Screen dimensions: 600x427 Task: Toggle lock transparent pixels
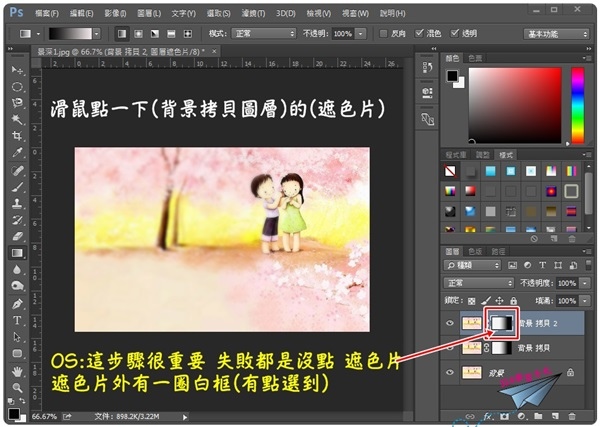(471, 301)
